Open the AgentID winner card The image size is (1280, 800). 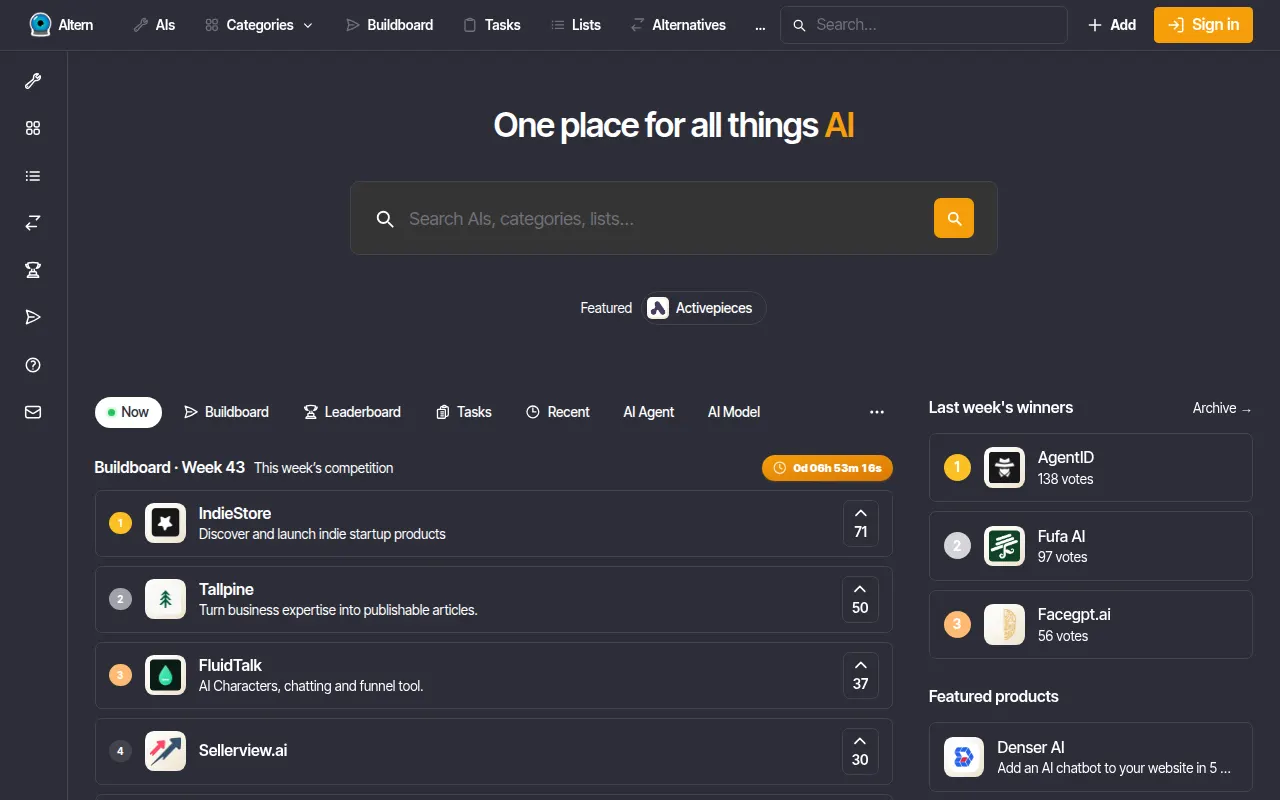[x=1090, y=467]
